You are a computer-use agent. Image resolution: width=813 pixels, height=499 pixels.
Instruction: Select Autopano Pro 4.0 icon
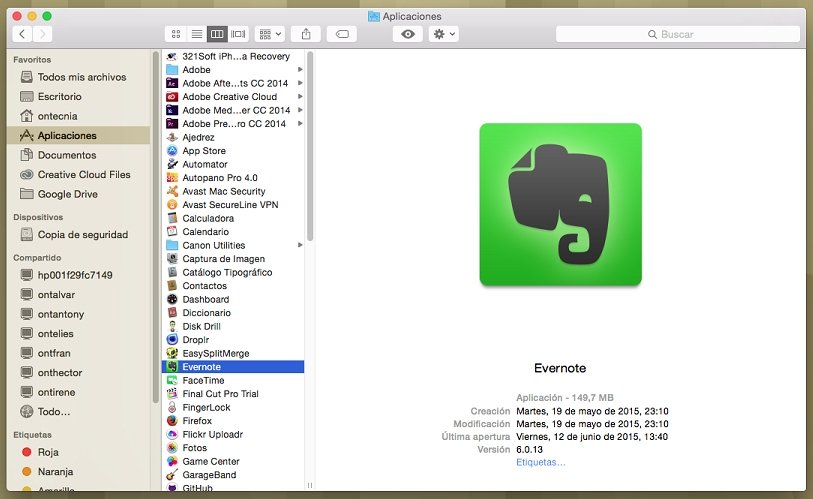(172, 178)
